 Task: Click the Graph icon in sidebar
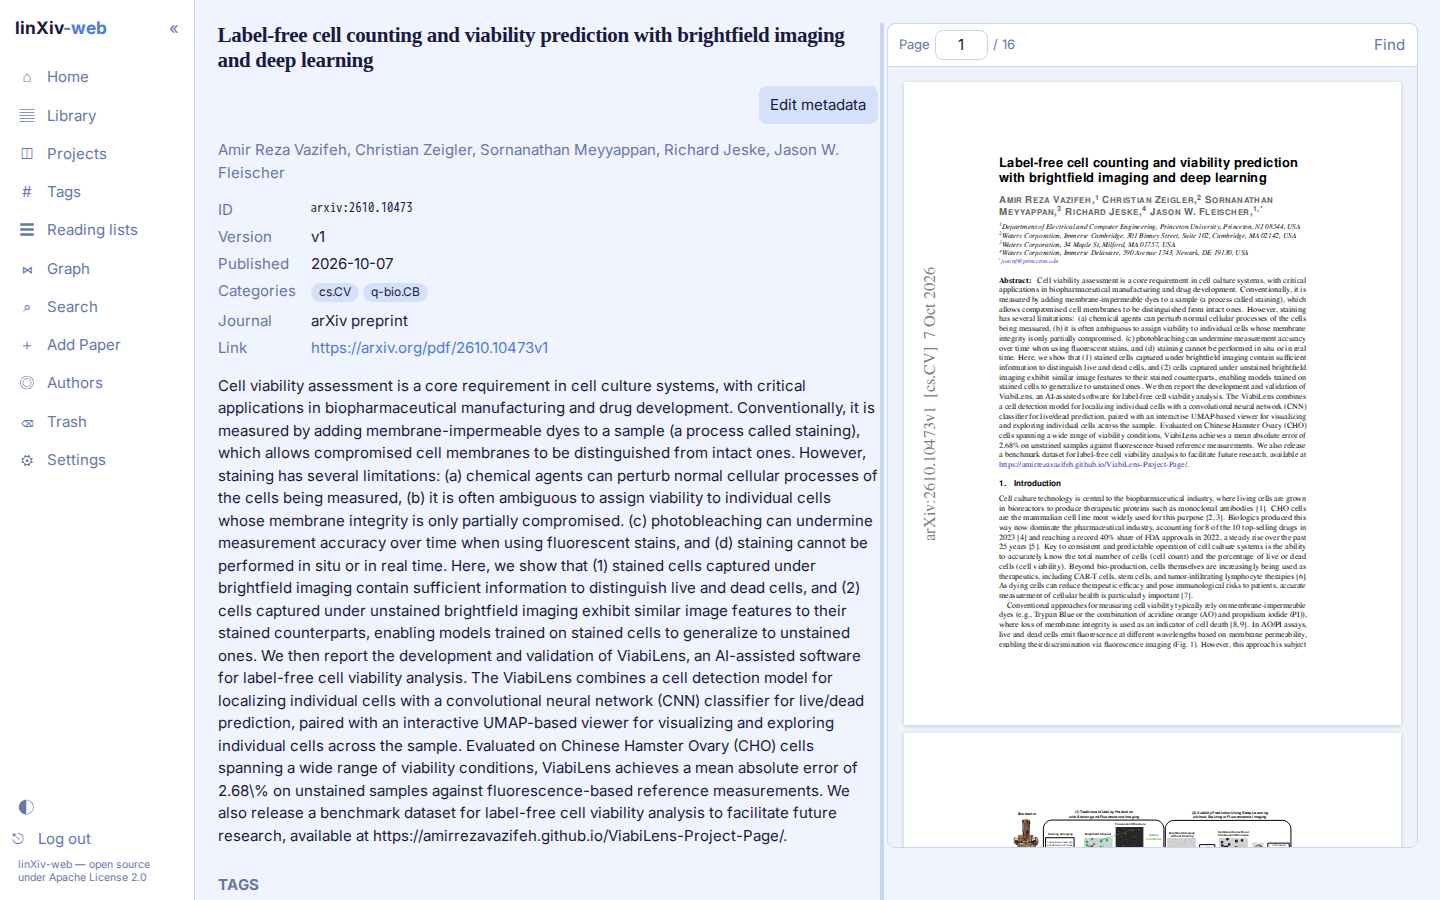pyautogui.click(x=27, y=269)
